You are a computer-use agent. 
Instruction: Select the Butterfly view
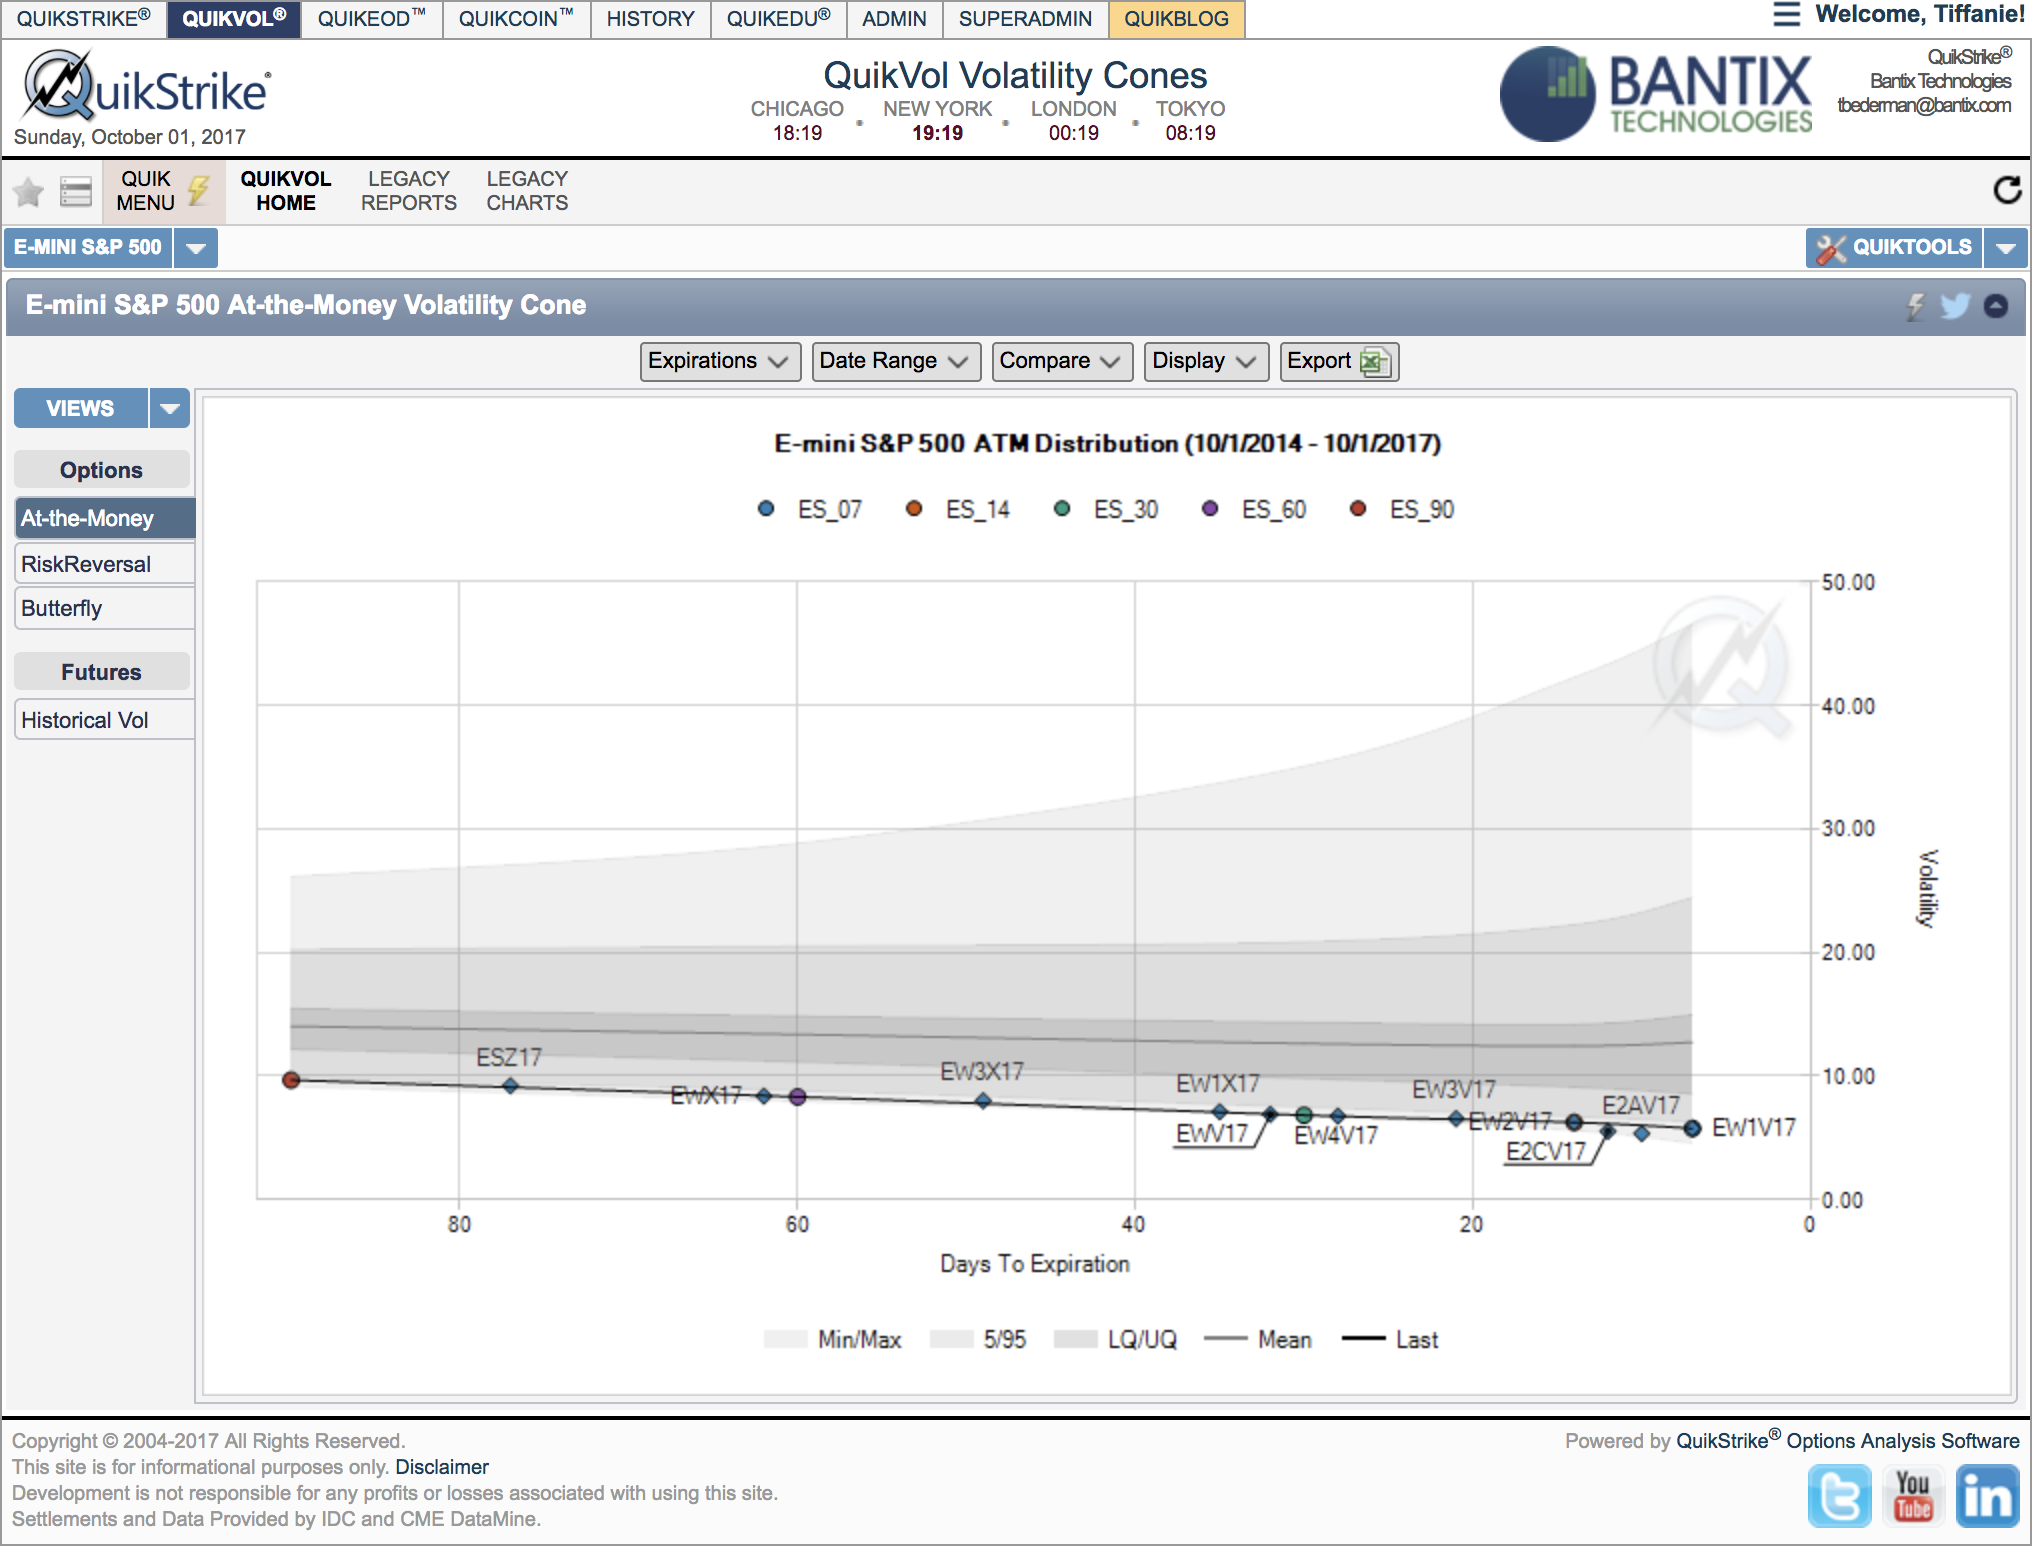pyautogui.click(x=104, y=608)
